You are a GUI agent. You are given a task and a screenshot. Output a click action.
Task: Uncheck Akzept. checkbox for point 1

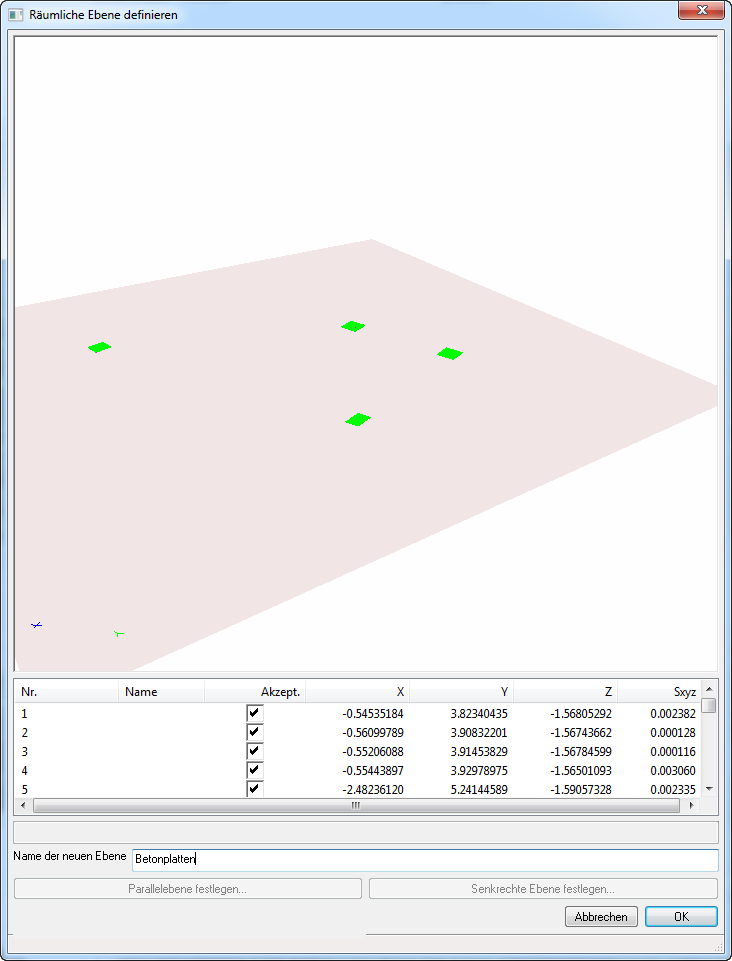pos(255,713)
